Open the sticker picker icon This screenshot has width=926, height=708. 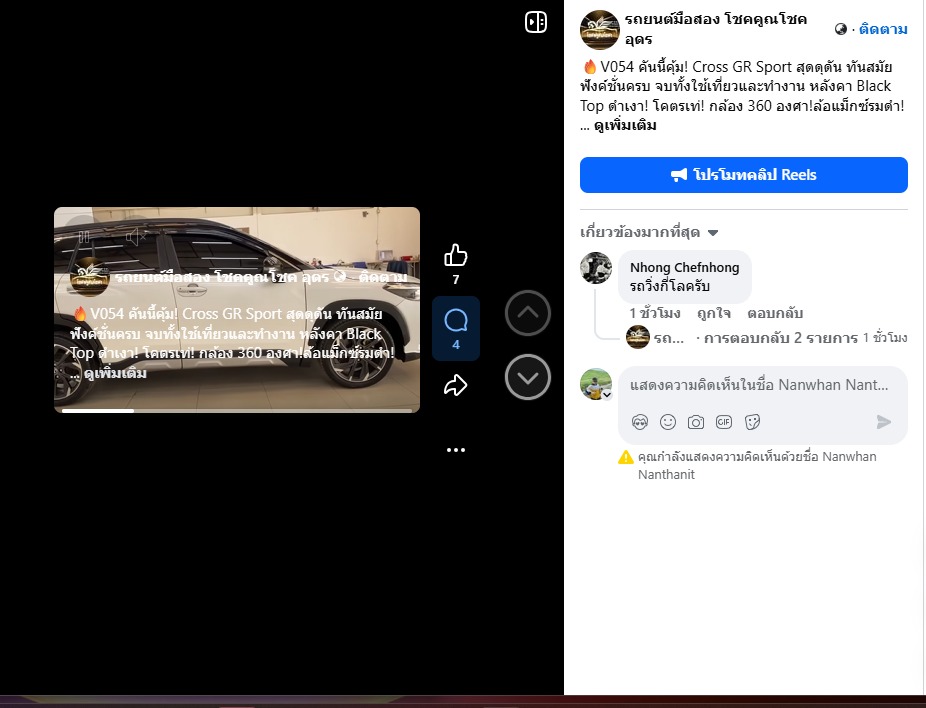pyautogui.click(x=752, y=422)
